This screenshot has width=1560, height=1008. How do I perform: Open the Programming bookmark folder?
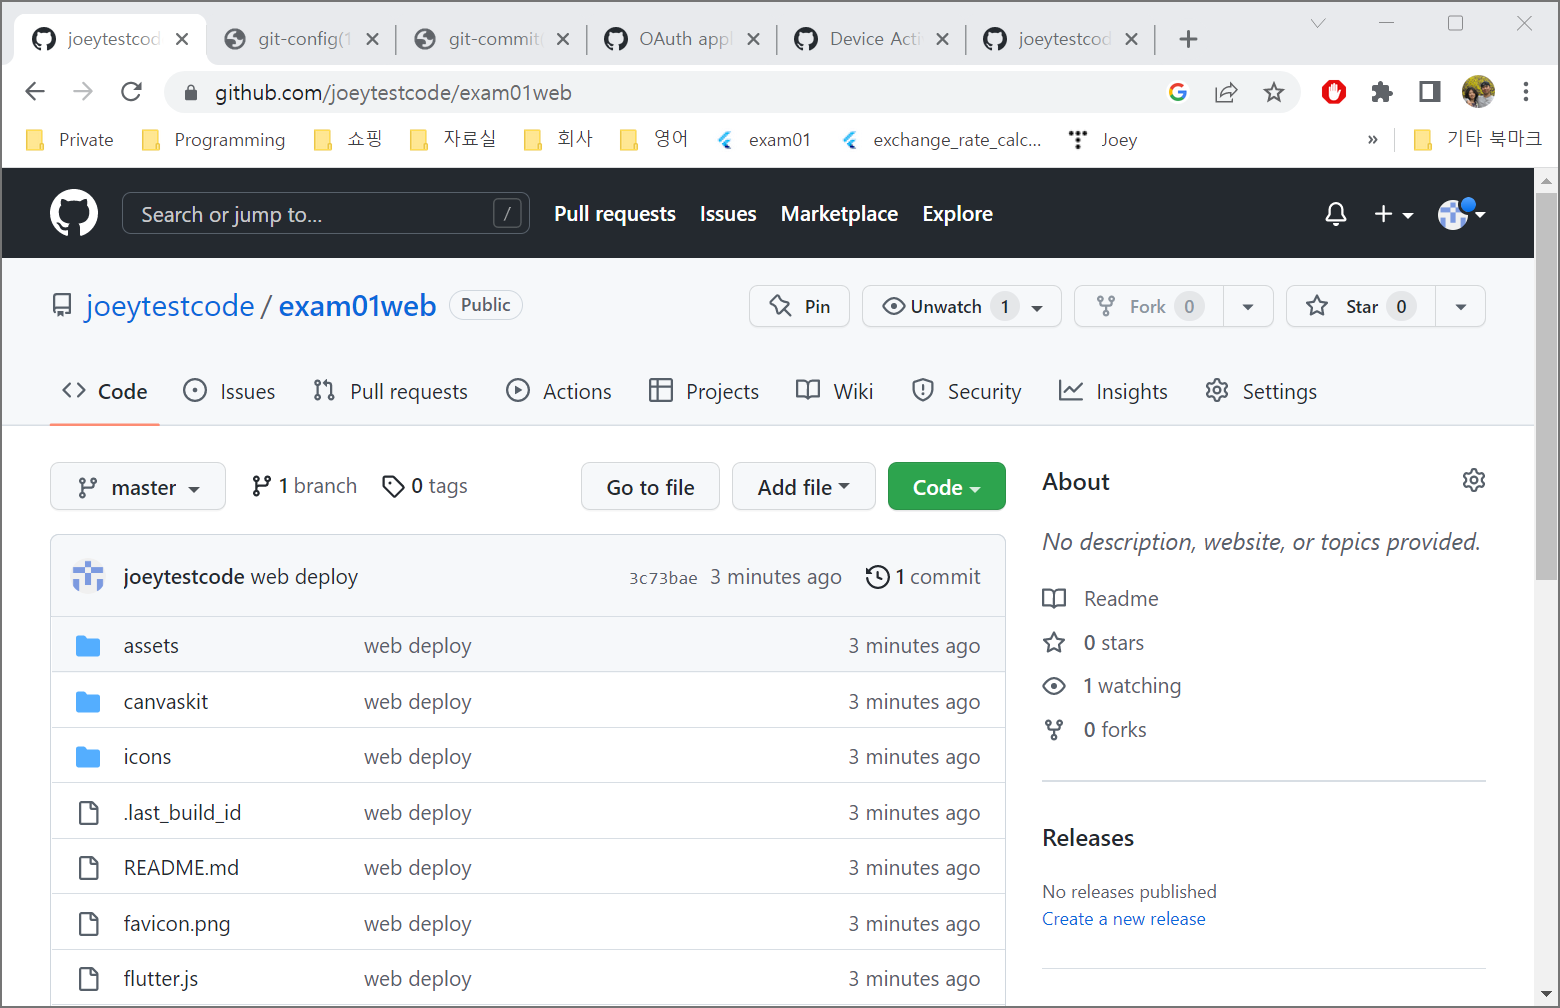pyautogui.click(x=214, y=140)
